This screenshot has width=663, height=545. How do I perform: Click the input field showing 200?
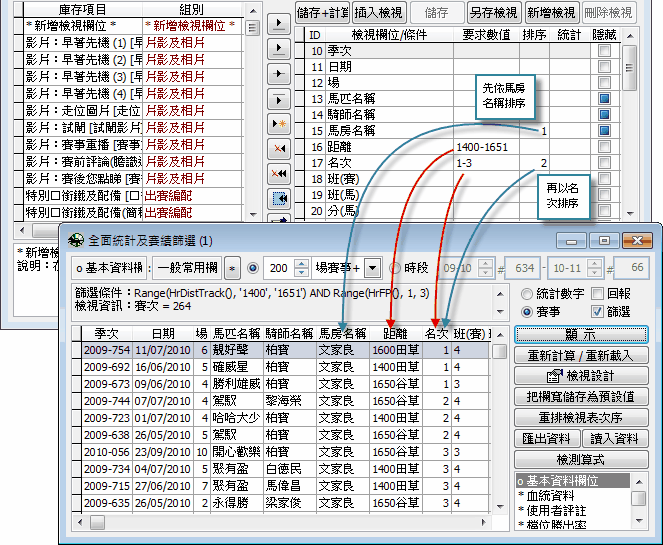[279, 268]
